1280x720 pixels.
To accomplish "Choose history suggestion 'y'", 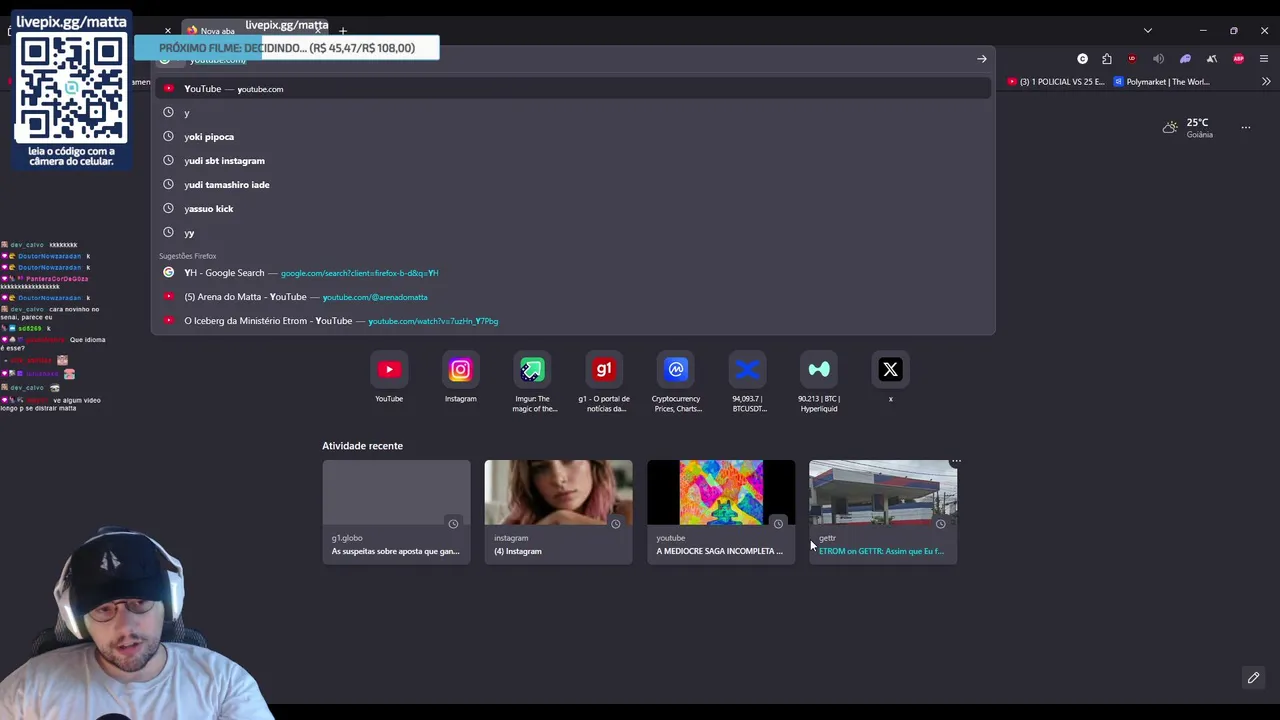I will [x=572, y=113].
